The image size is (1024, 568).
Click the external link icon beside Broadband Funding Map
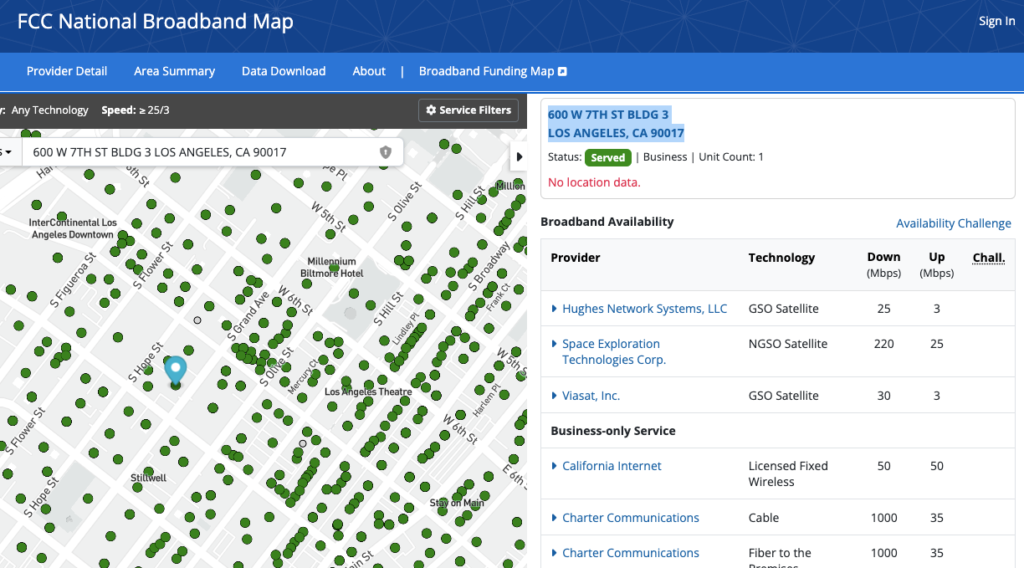click(x=563, y=72)
